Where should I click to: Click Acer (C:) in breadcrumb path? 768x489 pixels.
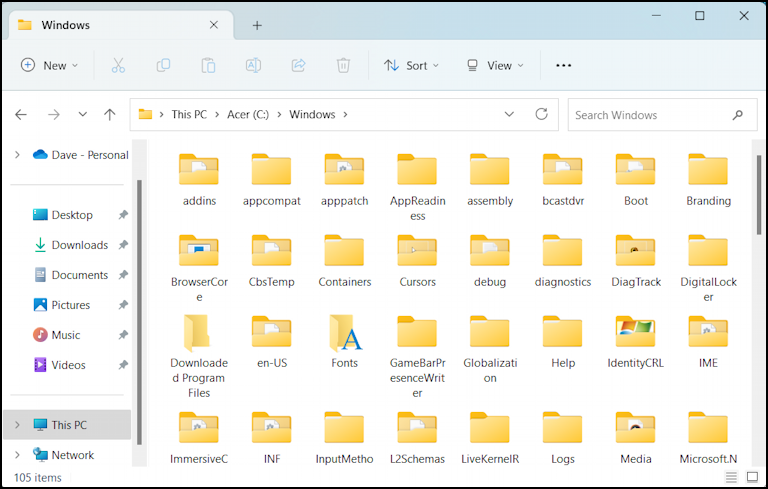coord(248,115)
